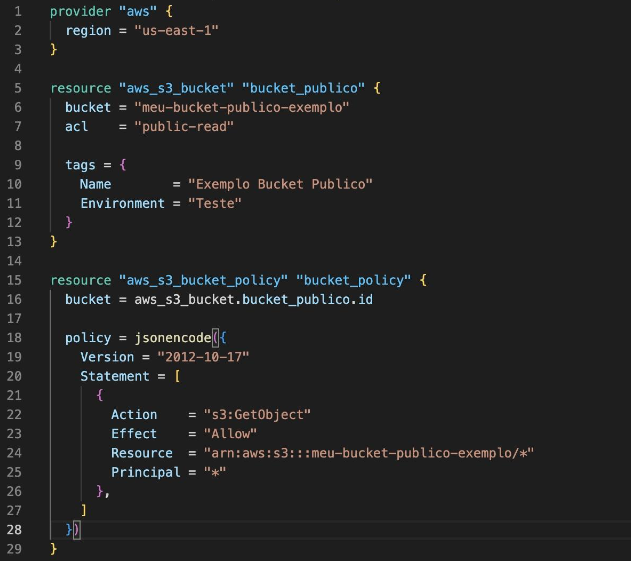Click the opening brace on line 21
Screen dimensions: 631x561
point(99,395)
